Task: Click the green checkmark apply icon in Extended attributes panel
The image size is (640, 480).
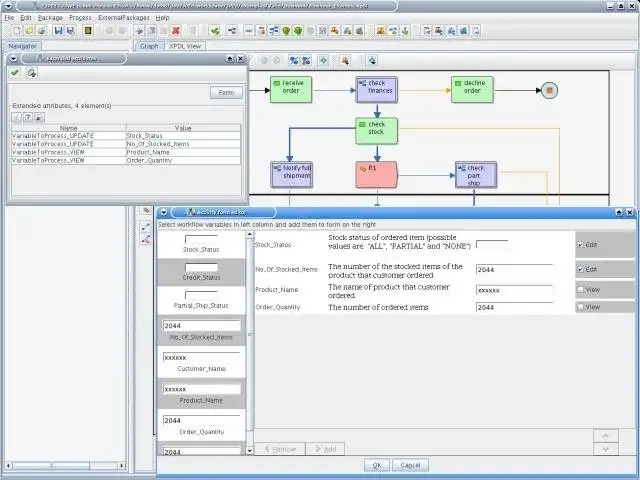Action: pyautogui.click(x=16, y=73)
